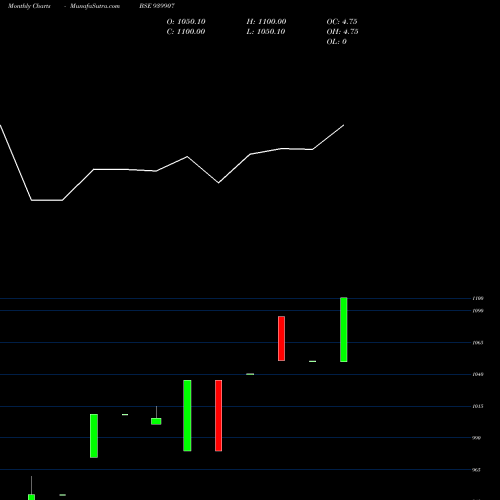Select the open value 'O: 1050.10'

[x=186, y=22]
